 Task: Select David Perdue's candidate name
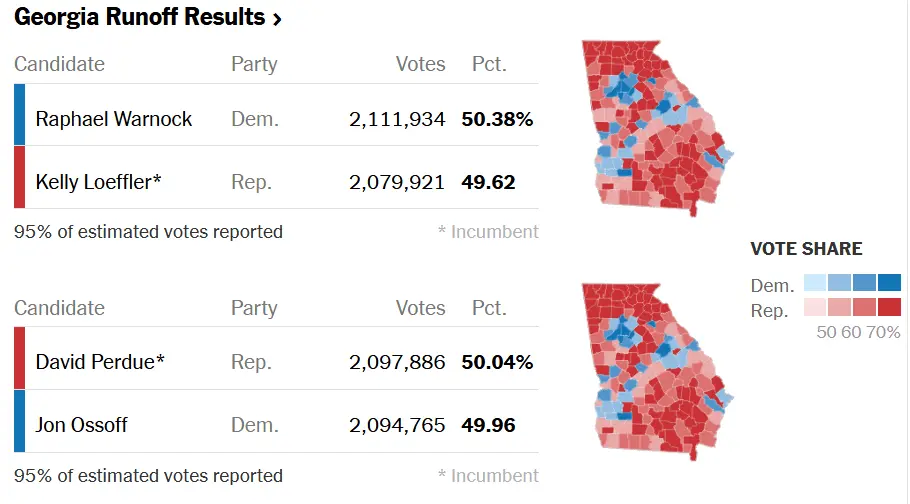click(x=100, y=362)
